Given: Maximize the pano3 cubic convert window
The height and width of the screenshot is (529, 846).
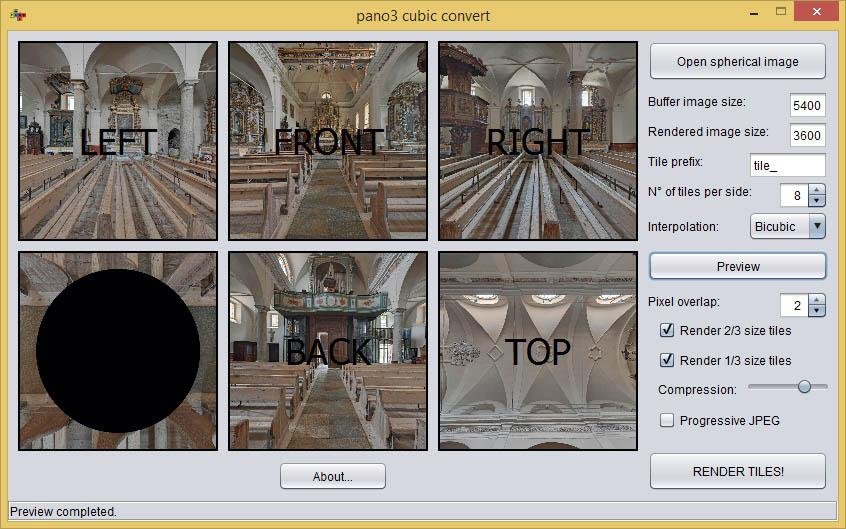Looking at the screenshot, I should tap(781, 11).
